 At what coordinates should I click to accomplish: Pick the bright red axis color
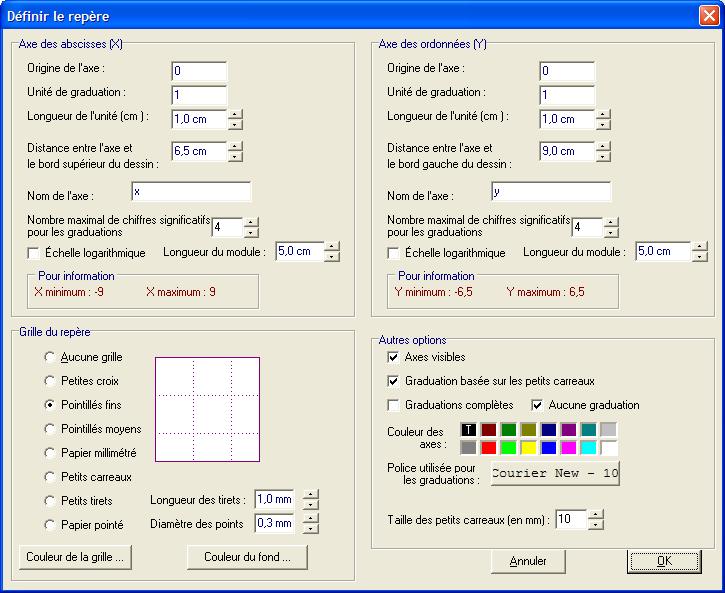click(x=489, y=448)
